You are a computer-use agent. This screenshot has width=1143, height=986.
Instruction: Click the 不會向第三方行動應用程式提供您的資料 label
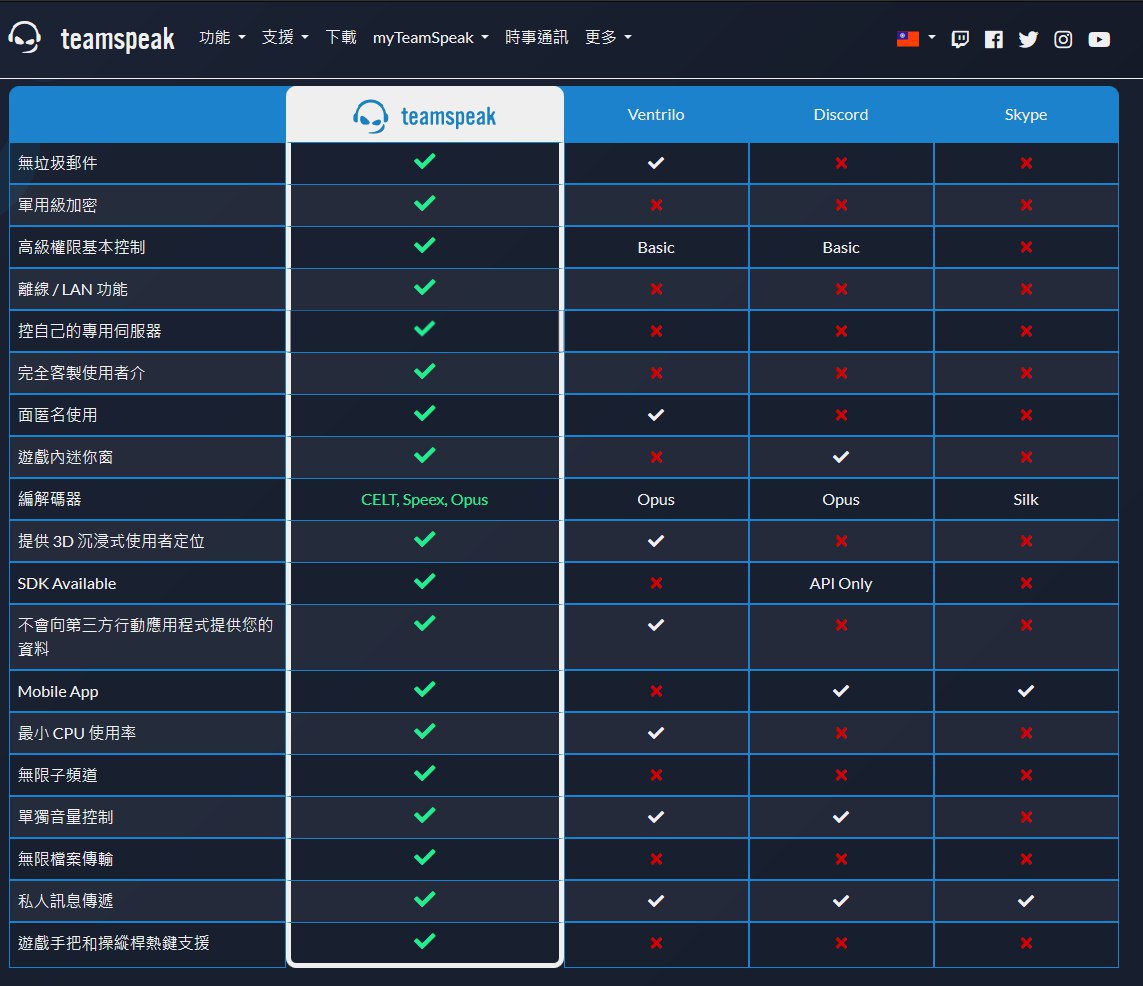[x=145, y=636]
